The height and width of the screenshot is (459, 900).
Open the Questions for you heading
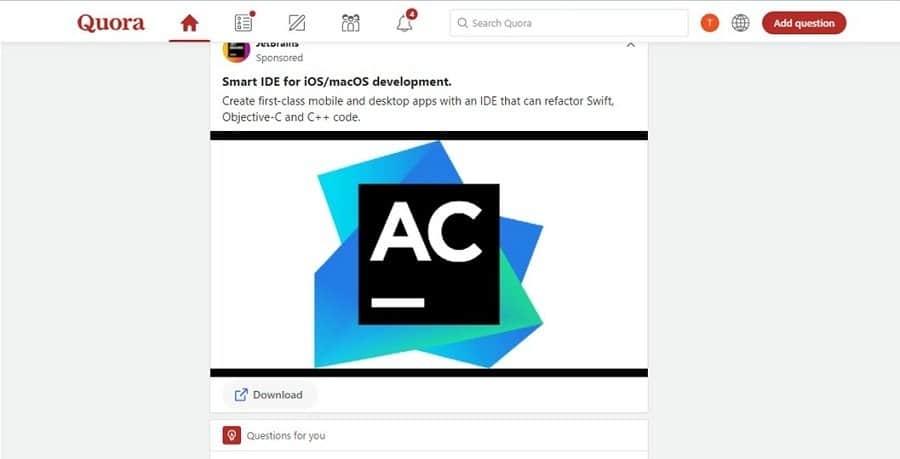click(286, 435)
